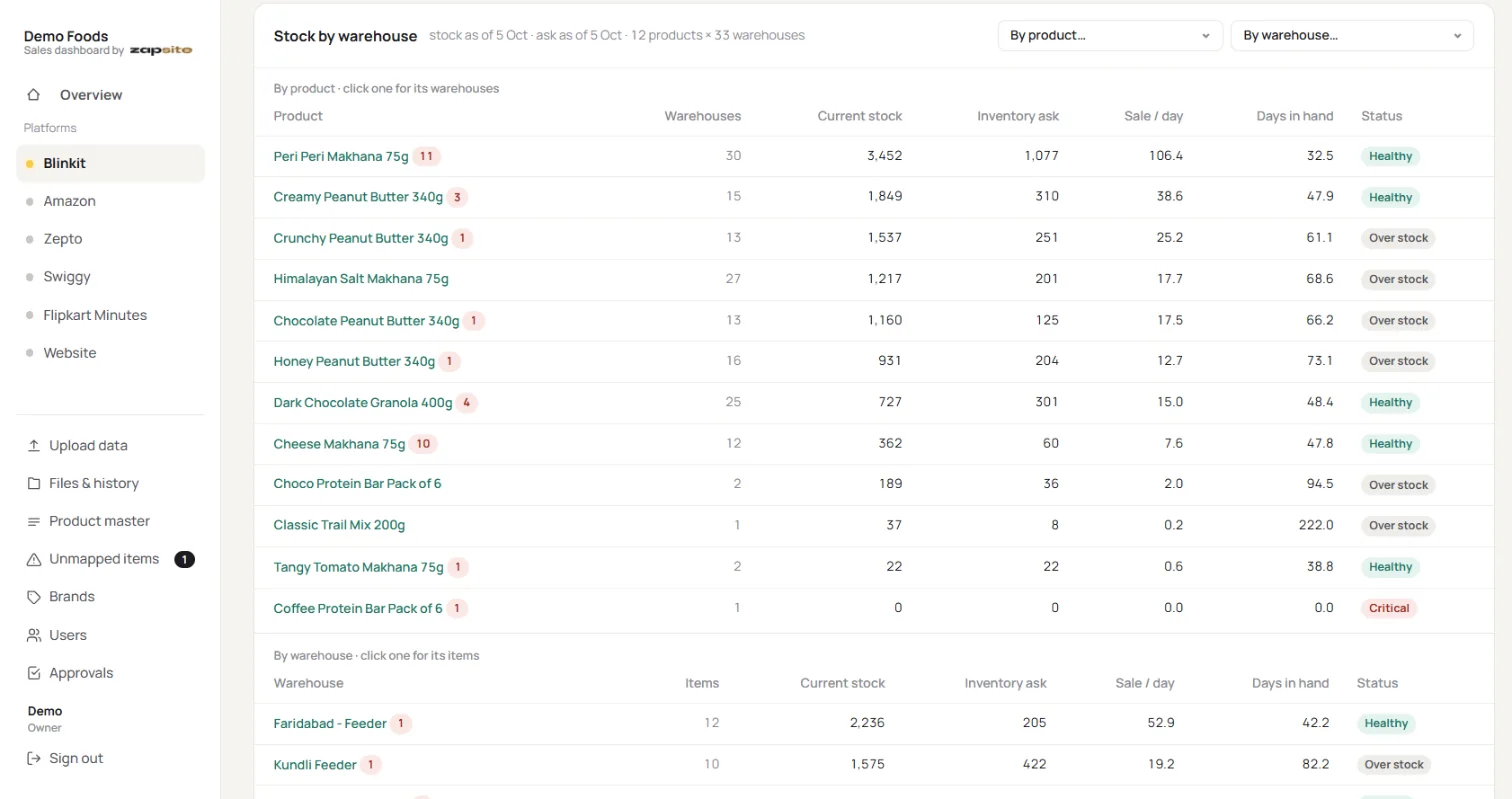This screenshot has height=799, width=1512.
Task: Open the By product dropdown
Action: (1110, 35)
